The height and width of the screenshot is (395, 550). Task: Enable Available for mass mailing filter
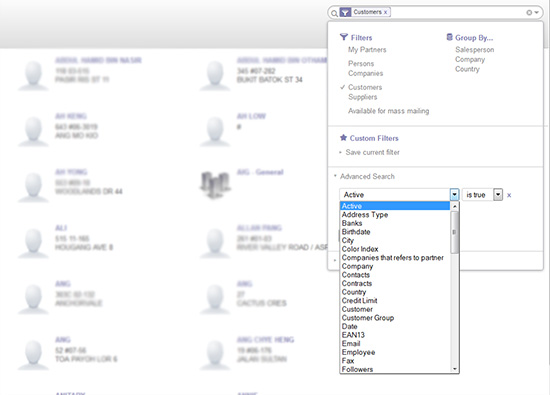point(388,111)
